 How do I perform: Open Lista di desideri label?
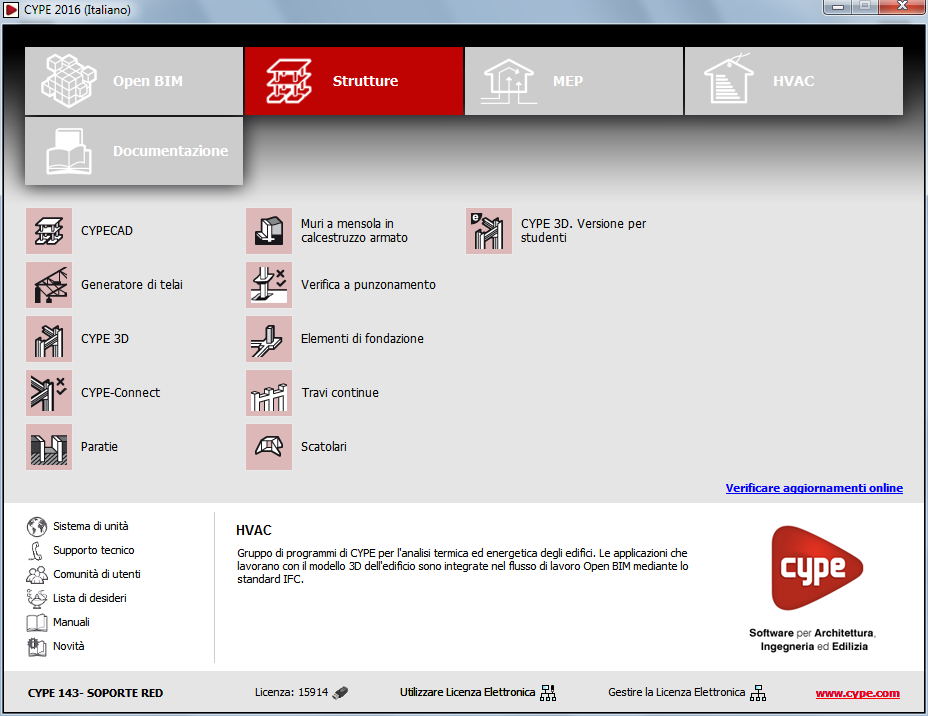(89, 598)
